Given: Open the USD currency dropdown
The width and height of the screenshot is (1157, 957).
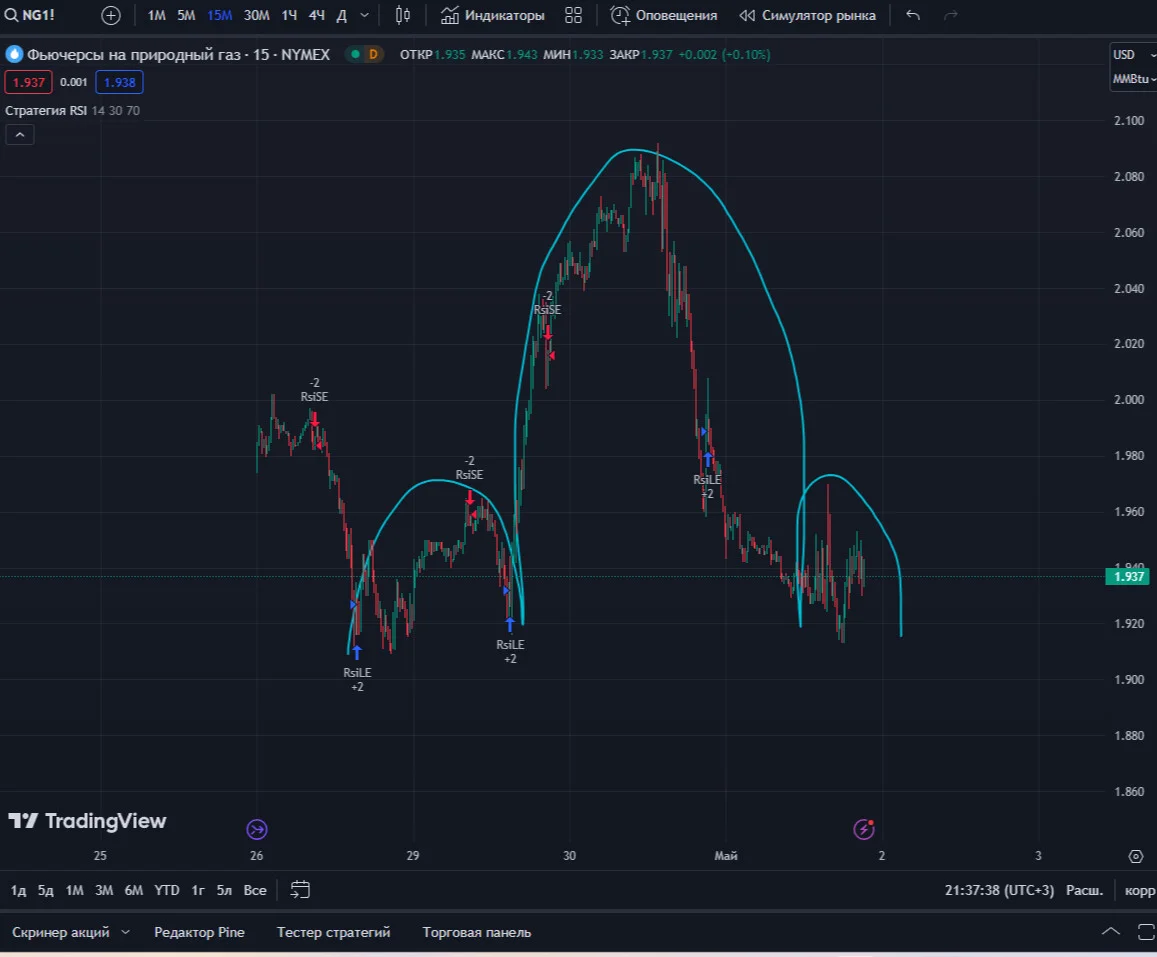Looking at the screenshot, I should point(1133,55).
